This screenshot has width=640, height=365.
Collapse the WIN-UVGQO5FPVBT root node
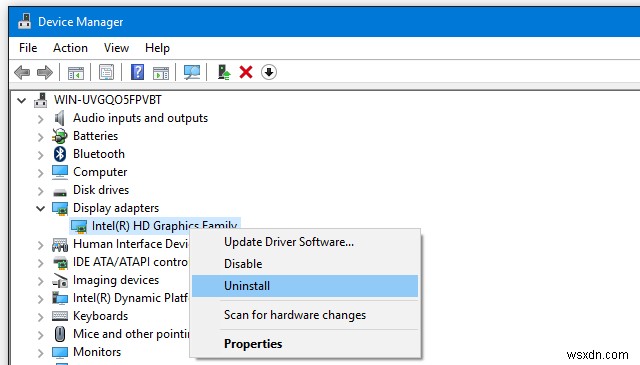(22, 100)
